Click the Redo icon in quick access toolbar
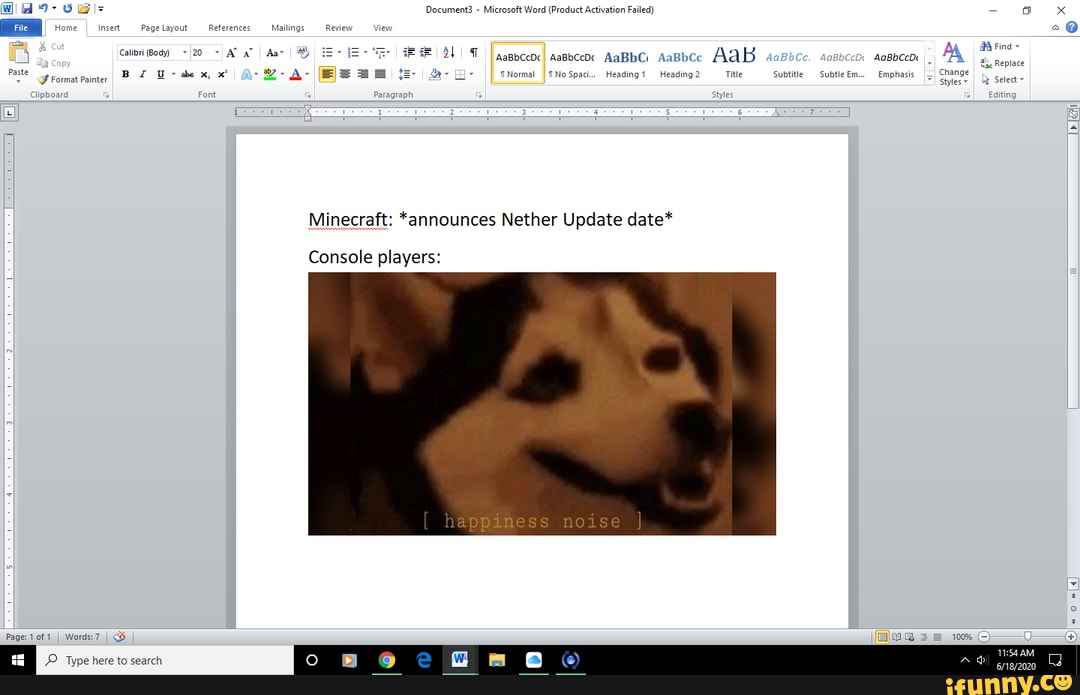This screenshot has height=695, width=1080. point(68,9)
